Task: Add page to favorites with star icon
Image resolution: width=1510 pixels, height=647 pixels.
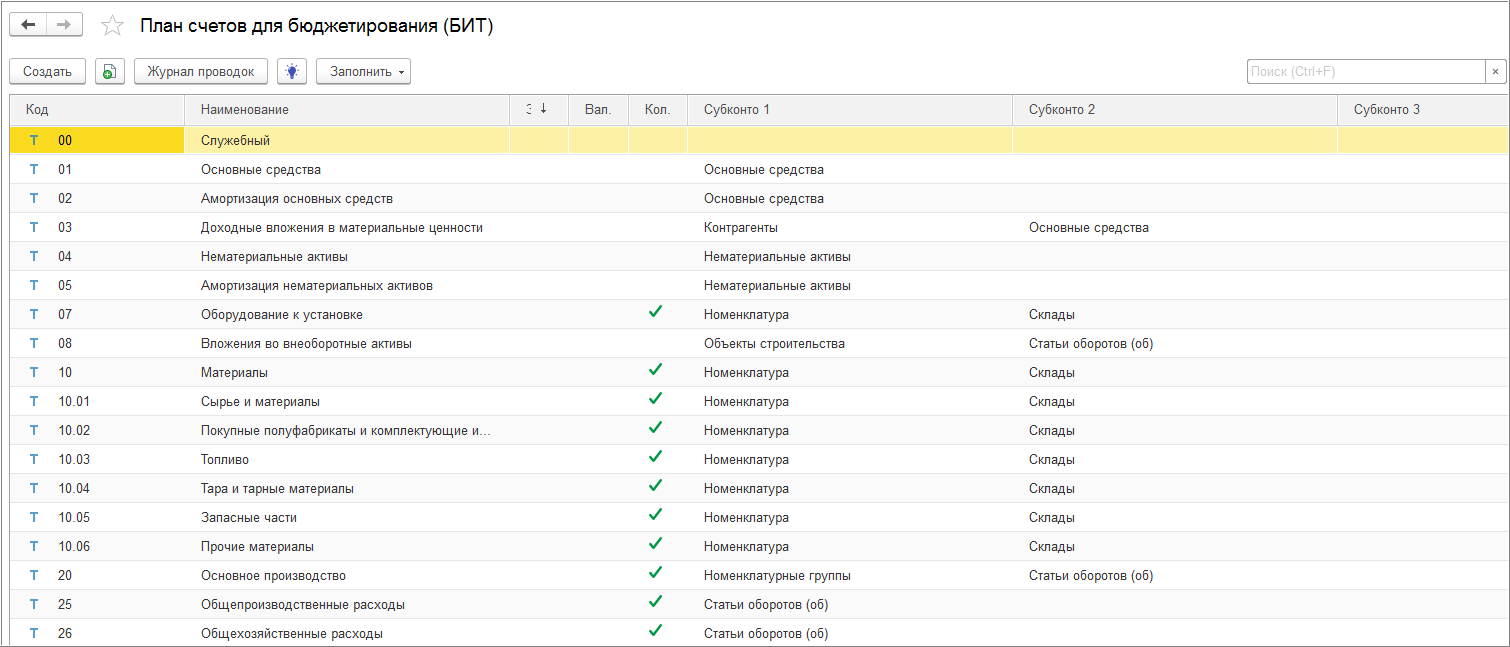Action: [113, 26]
